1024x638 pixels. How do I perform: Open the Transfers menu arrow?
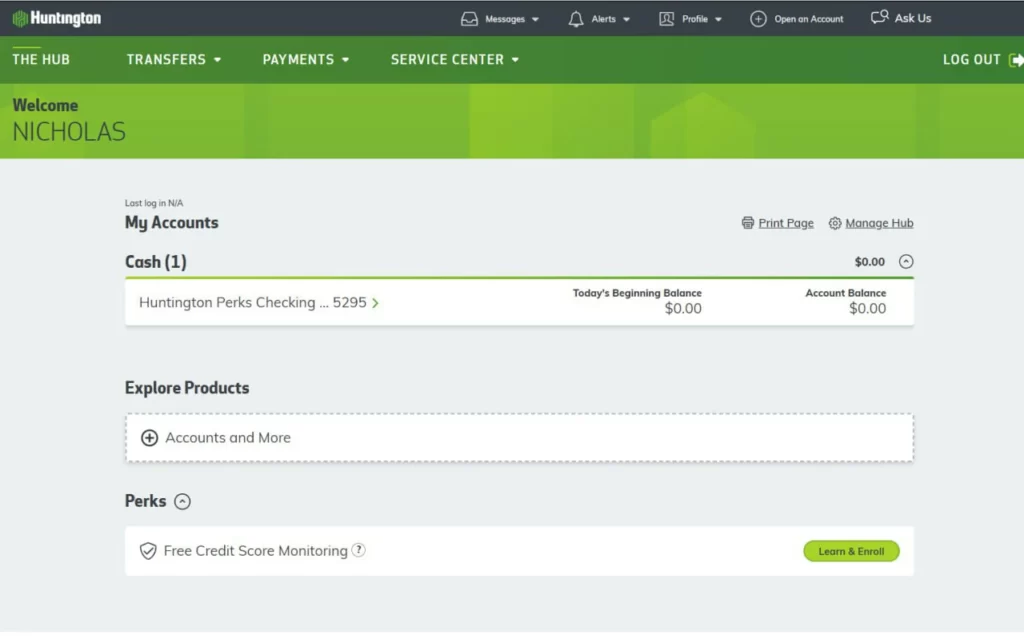[x=217, y=60]
